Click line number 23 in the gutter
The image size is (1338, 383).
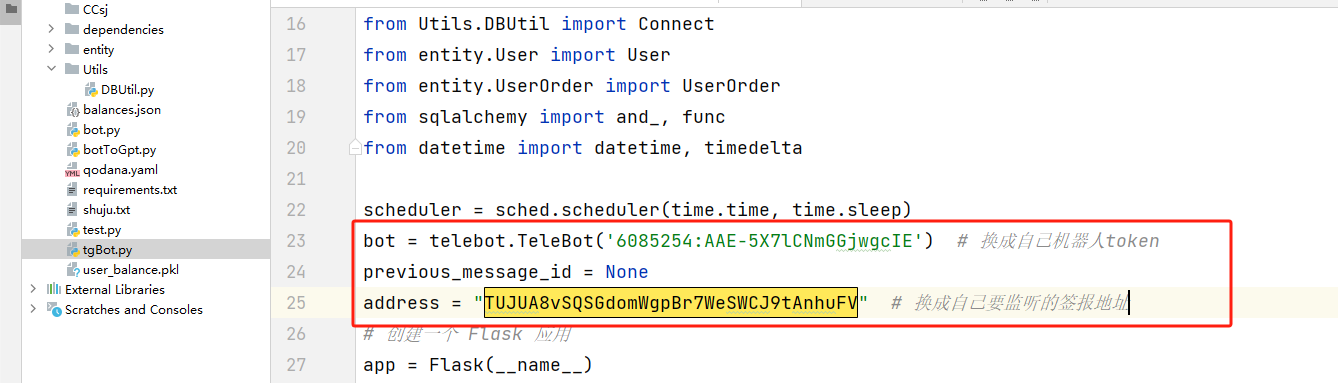pos(296,241)
